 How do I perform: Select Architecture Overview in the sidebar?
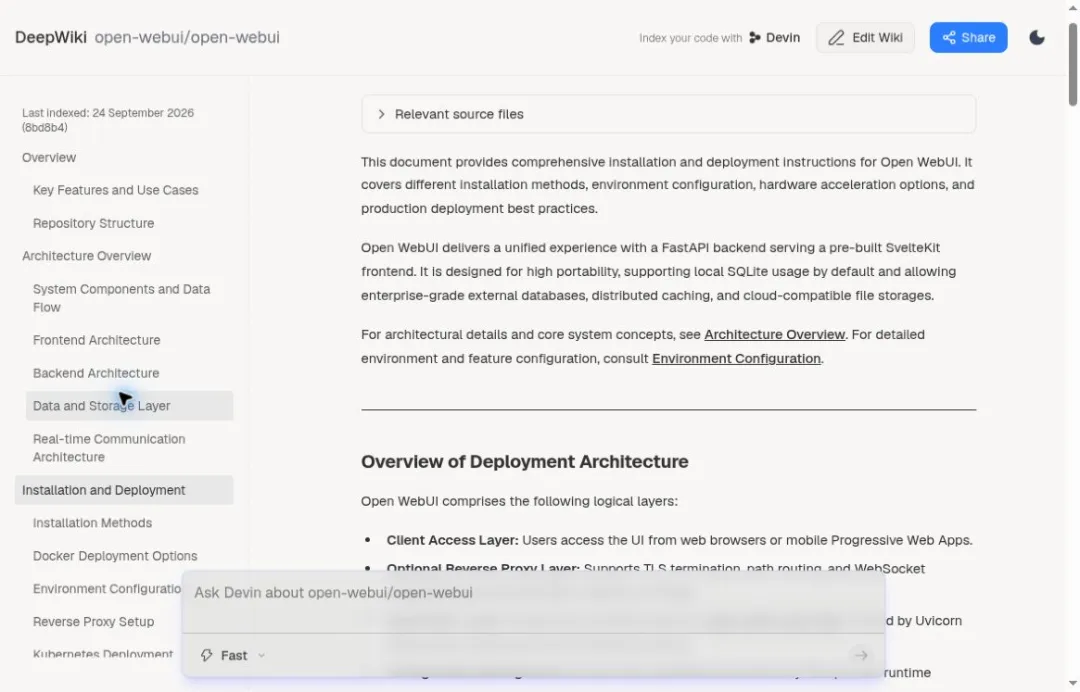click(87, 256)
